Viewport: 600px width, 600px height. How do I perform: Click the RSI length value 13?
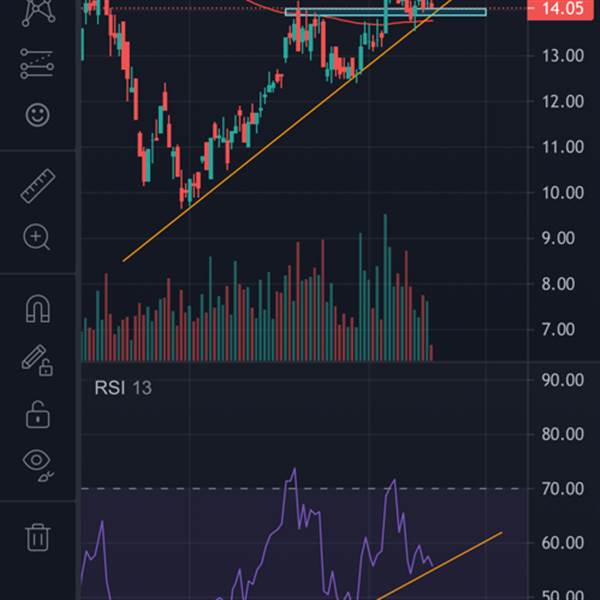[x=142, y=388]
